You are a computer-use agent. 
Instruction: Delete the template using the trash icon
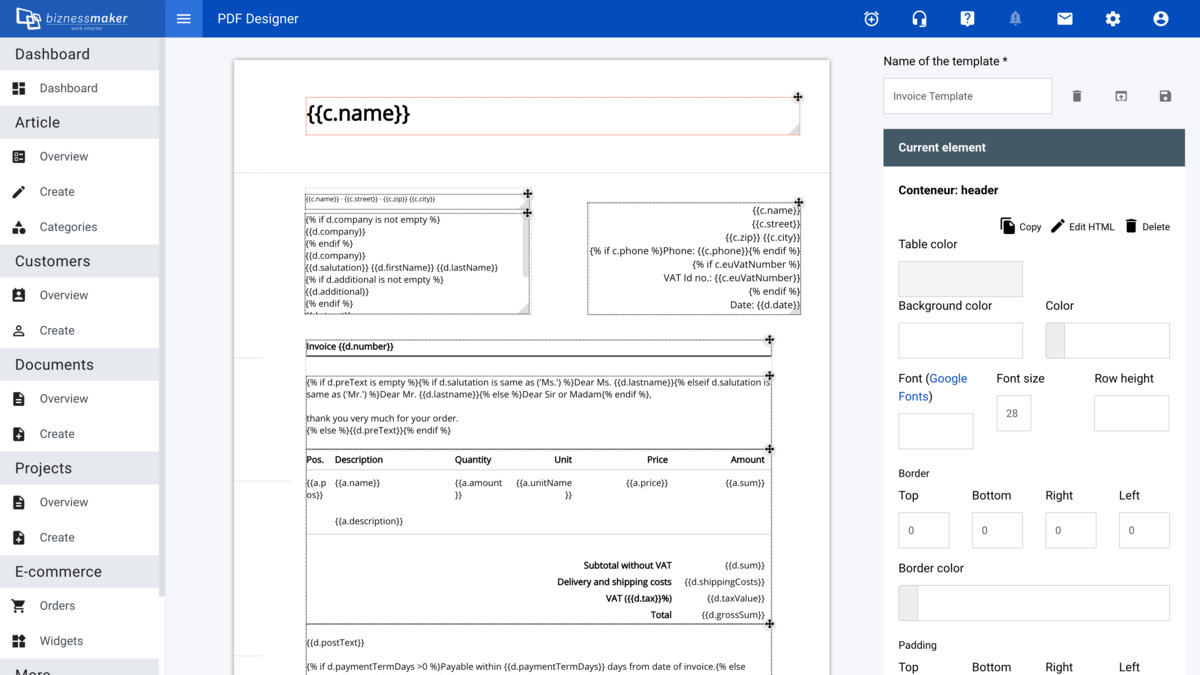pos(1077,96)
